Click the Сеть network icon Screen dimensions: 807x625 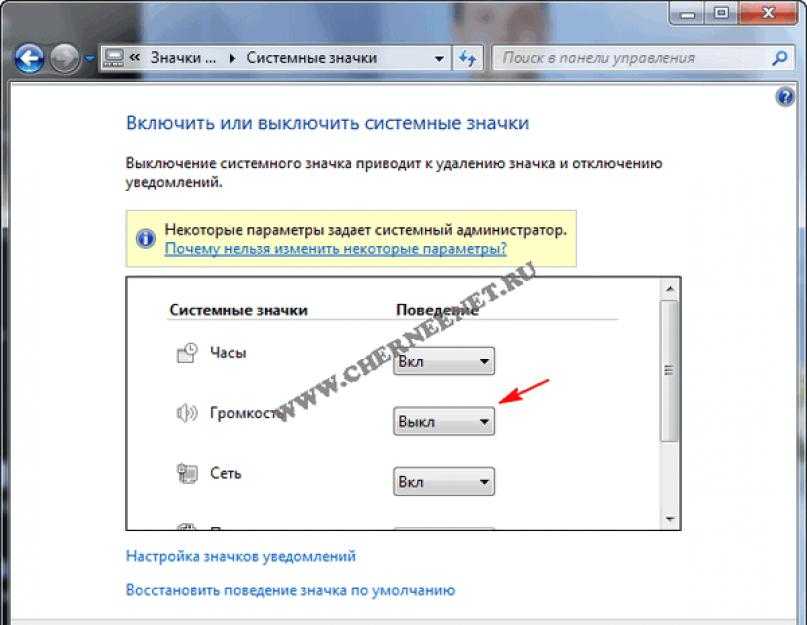tap(187, 473)
